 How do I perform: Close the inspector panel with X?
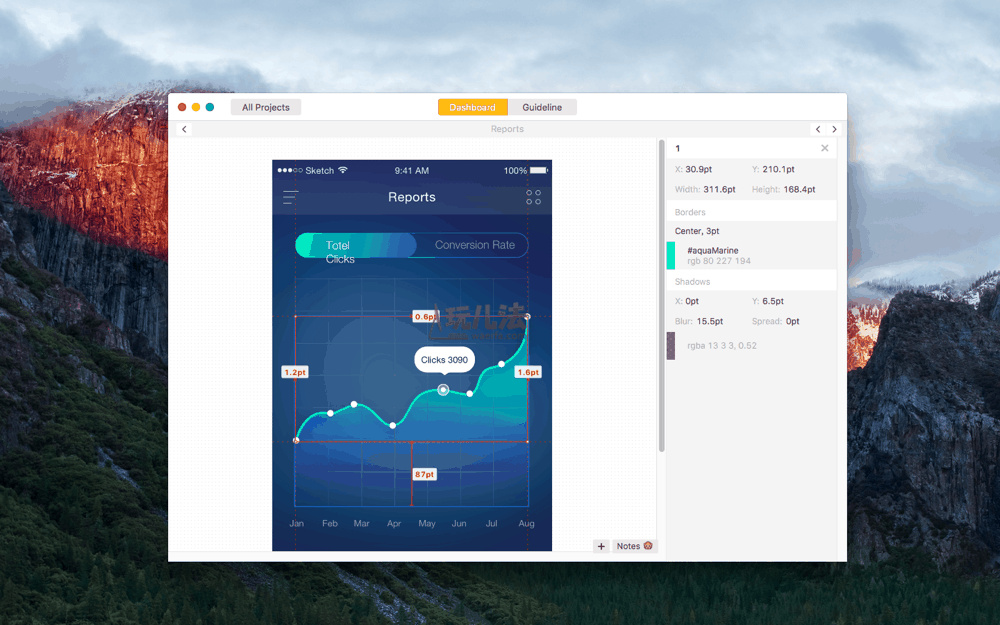[825, 148]
